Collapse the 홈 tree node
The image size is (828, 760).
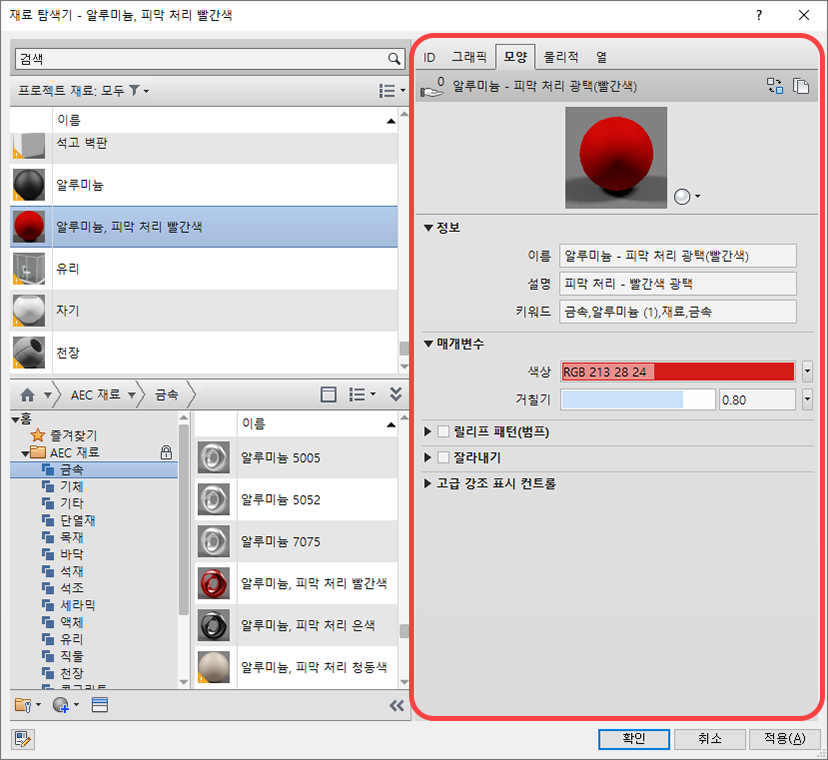coord(15,420)
